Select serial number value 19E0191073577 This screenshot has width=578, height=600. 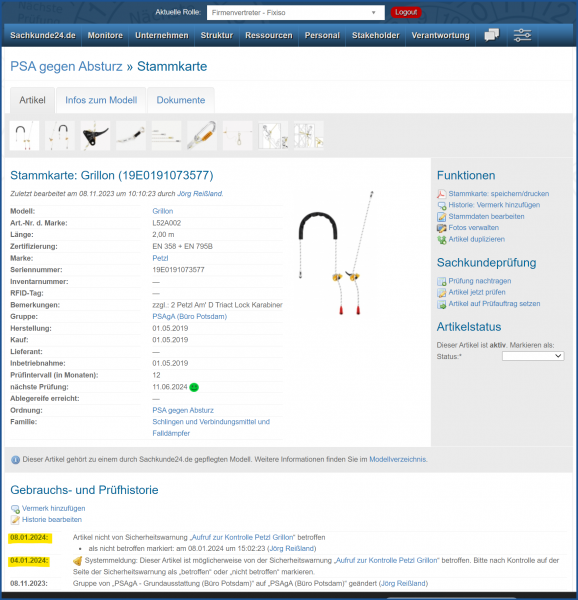click(x=178, y=270)
